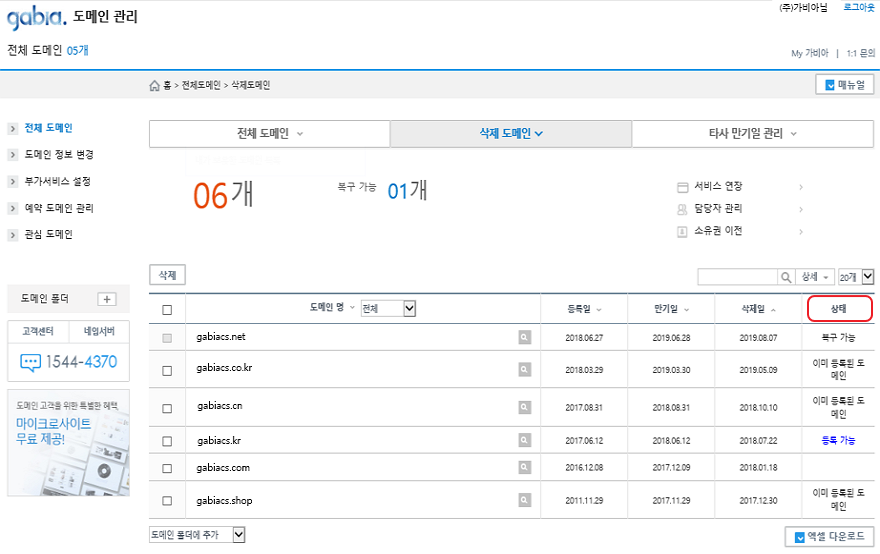Open the 전체 도메인 tab
Image resolution: width=880 pixels, height=554 pixels.
(x=269, y=134)
